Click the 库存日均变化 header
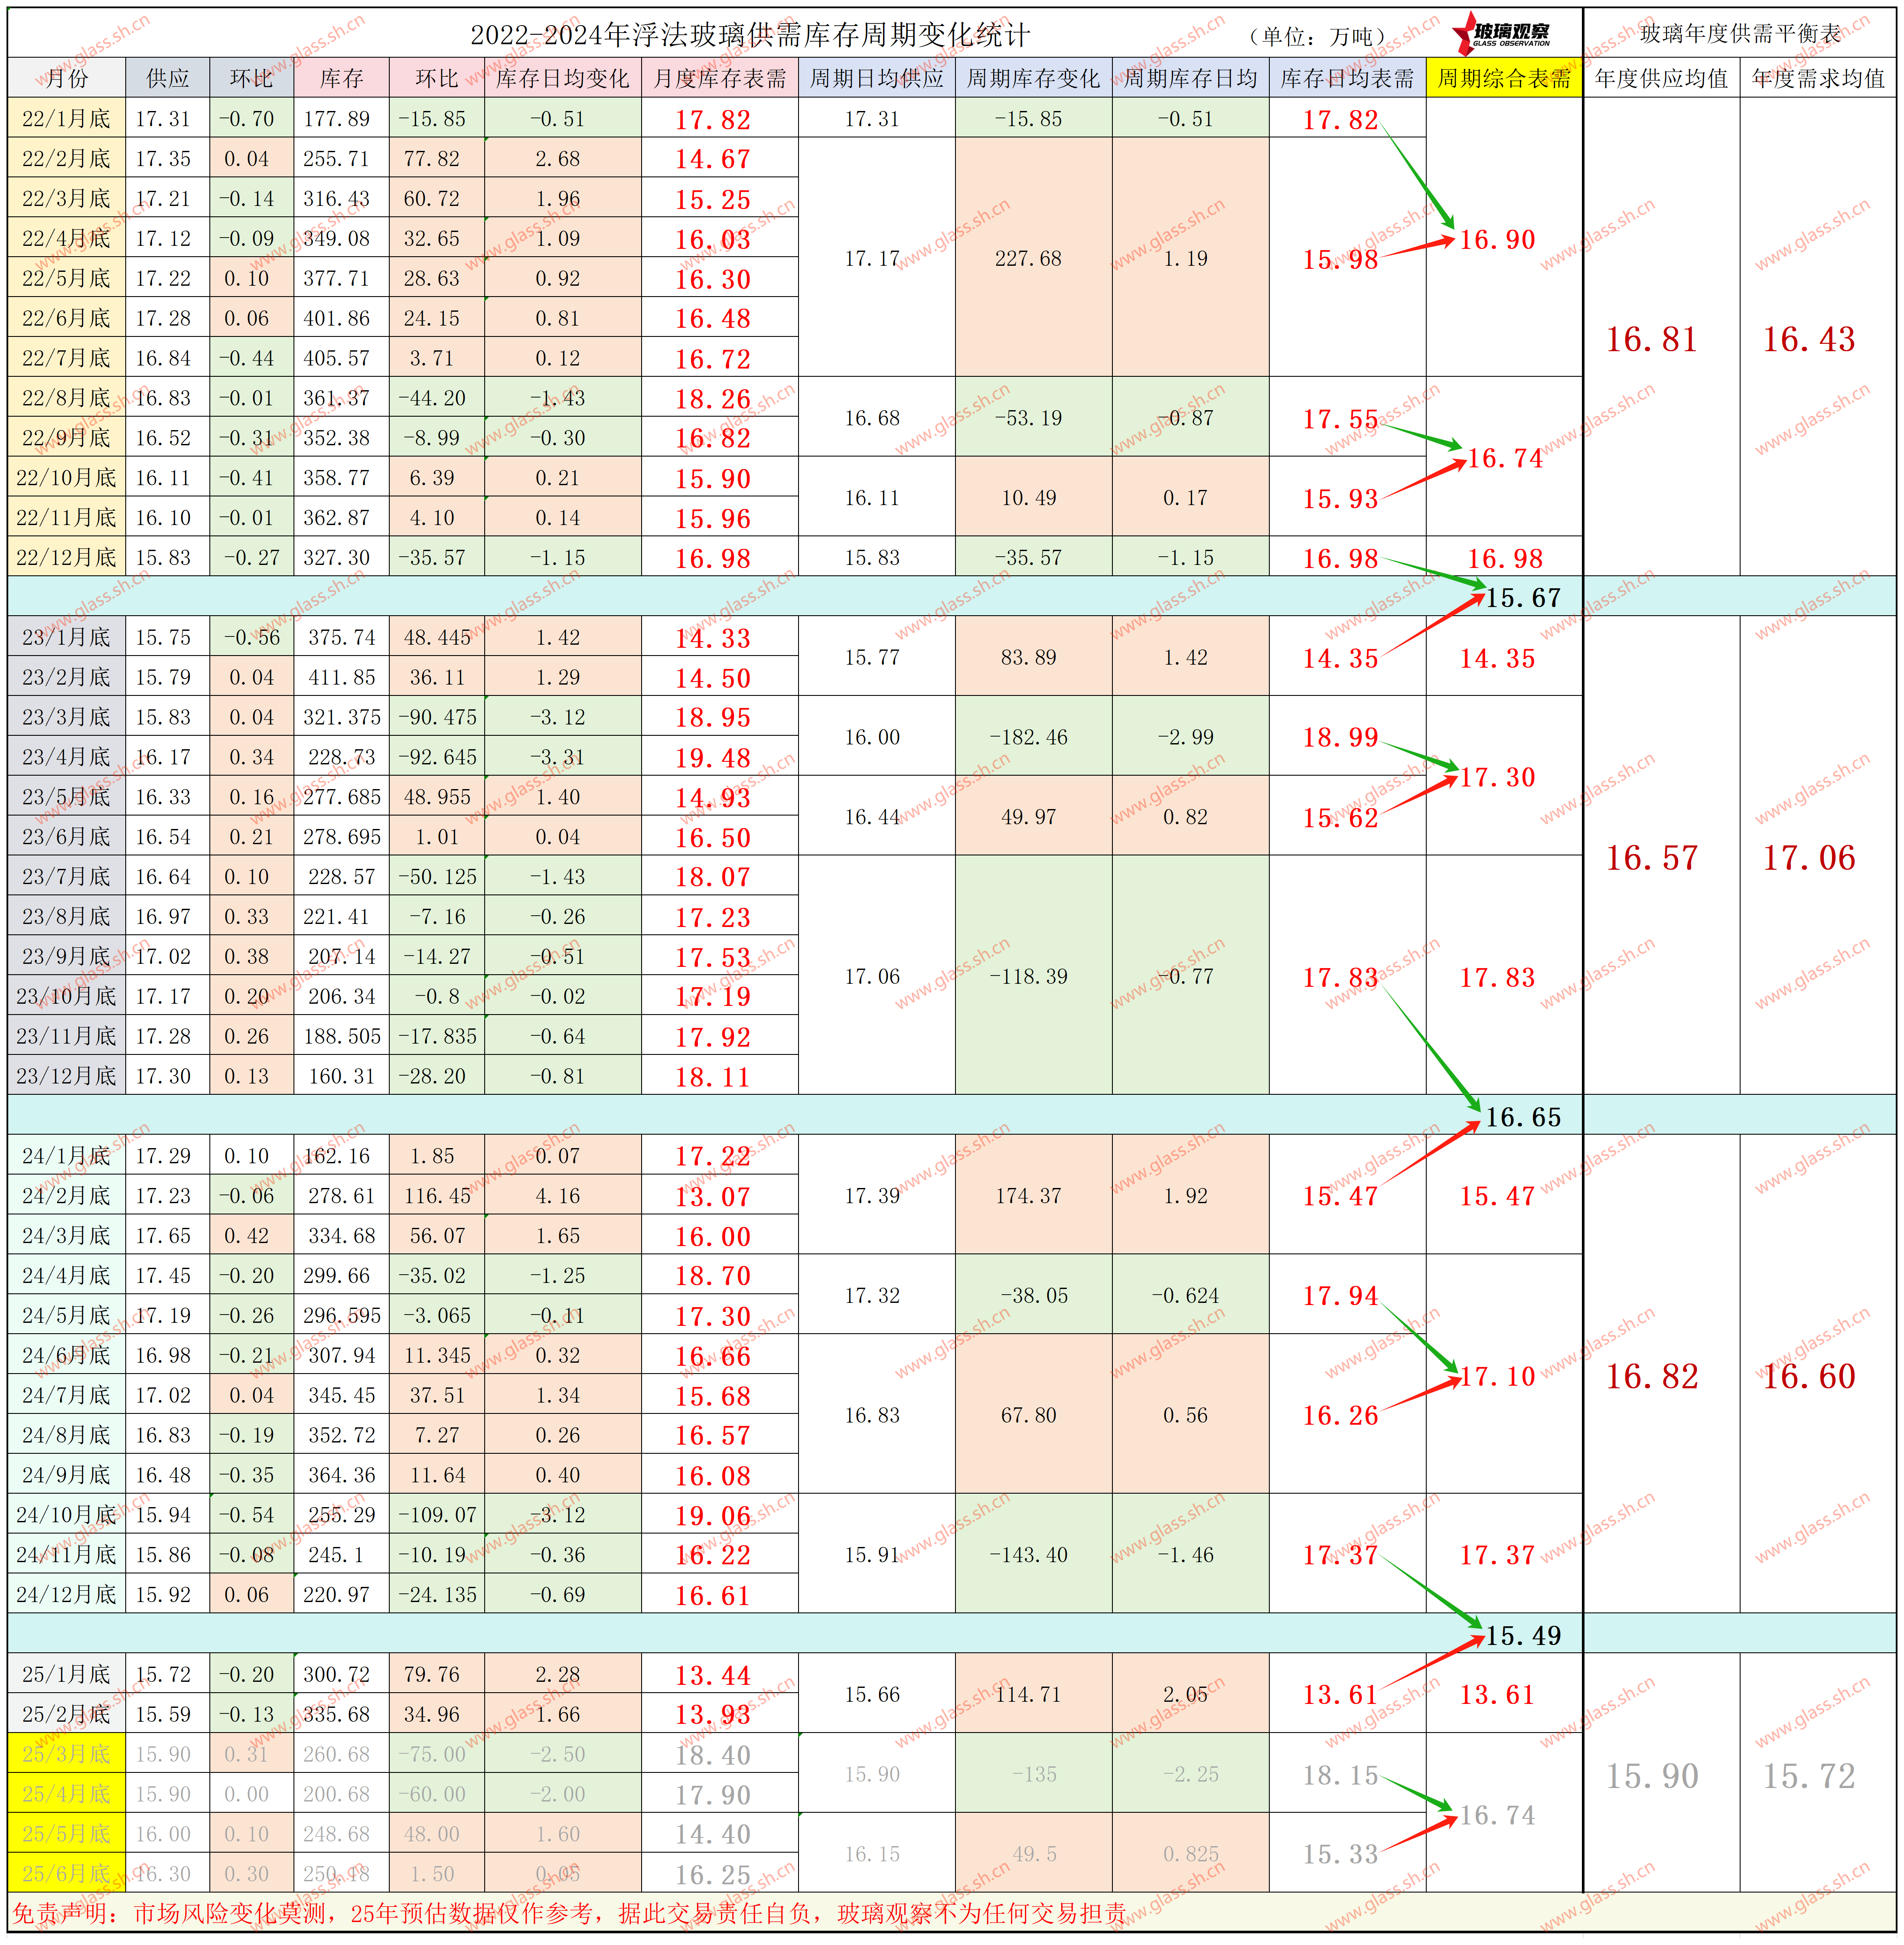 [563, 78]
